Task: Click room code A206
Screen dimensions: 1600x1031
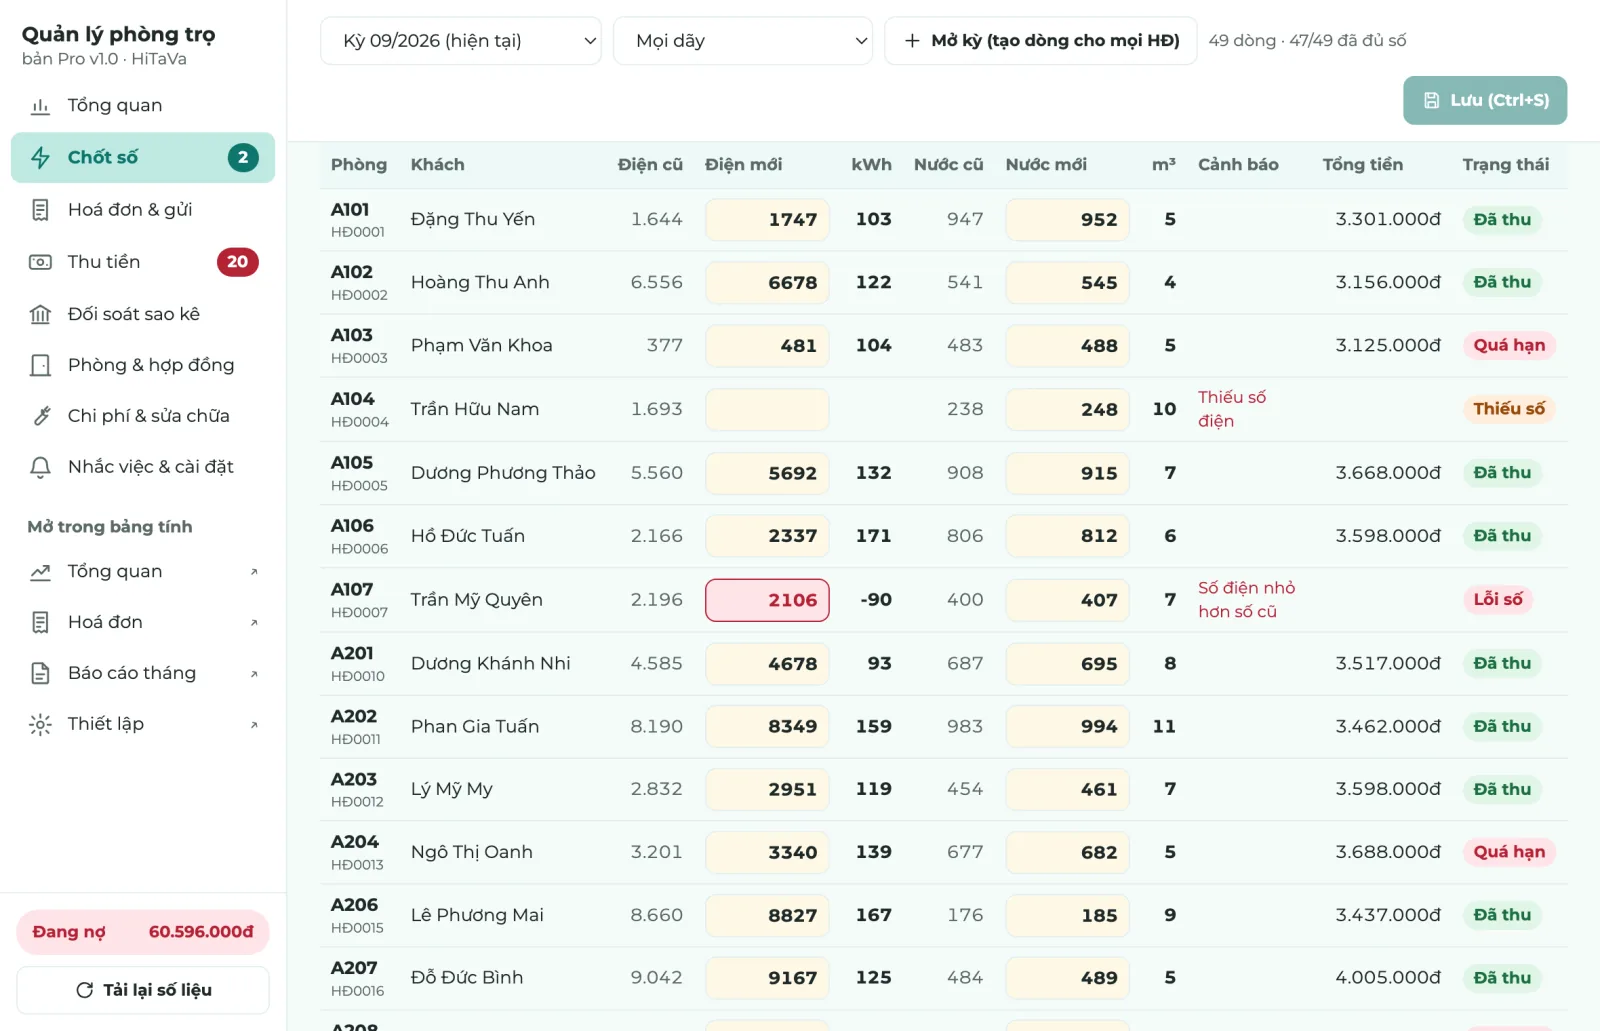Action: pyautogui.click(x=354, y=905)
